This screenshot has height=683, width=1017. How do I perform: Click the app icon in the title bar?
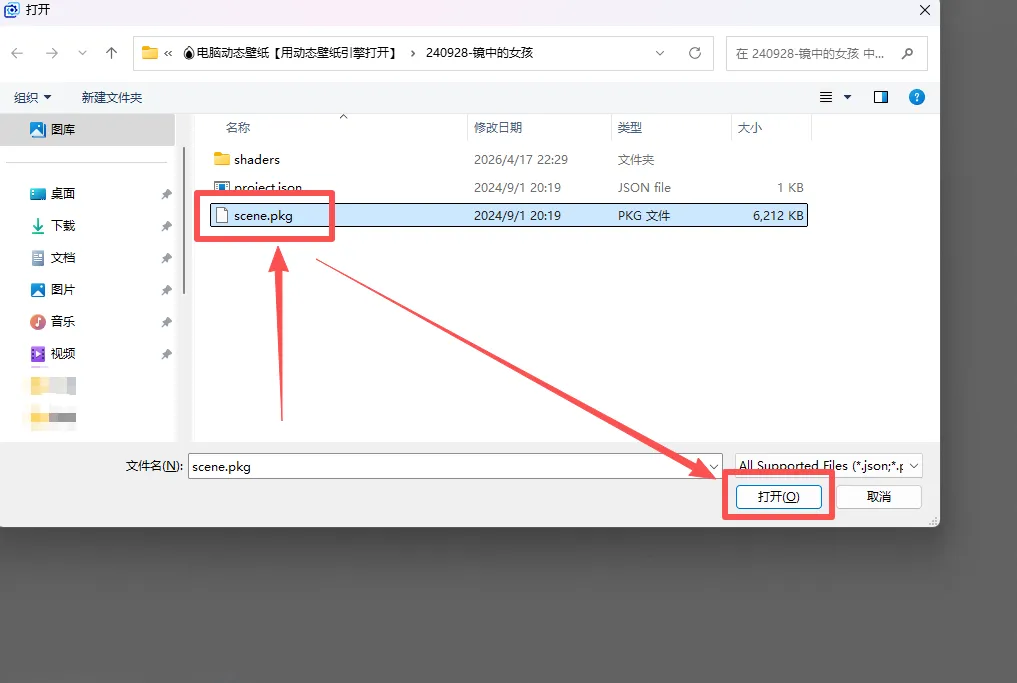(11, 10)
